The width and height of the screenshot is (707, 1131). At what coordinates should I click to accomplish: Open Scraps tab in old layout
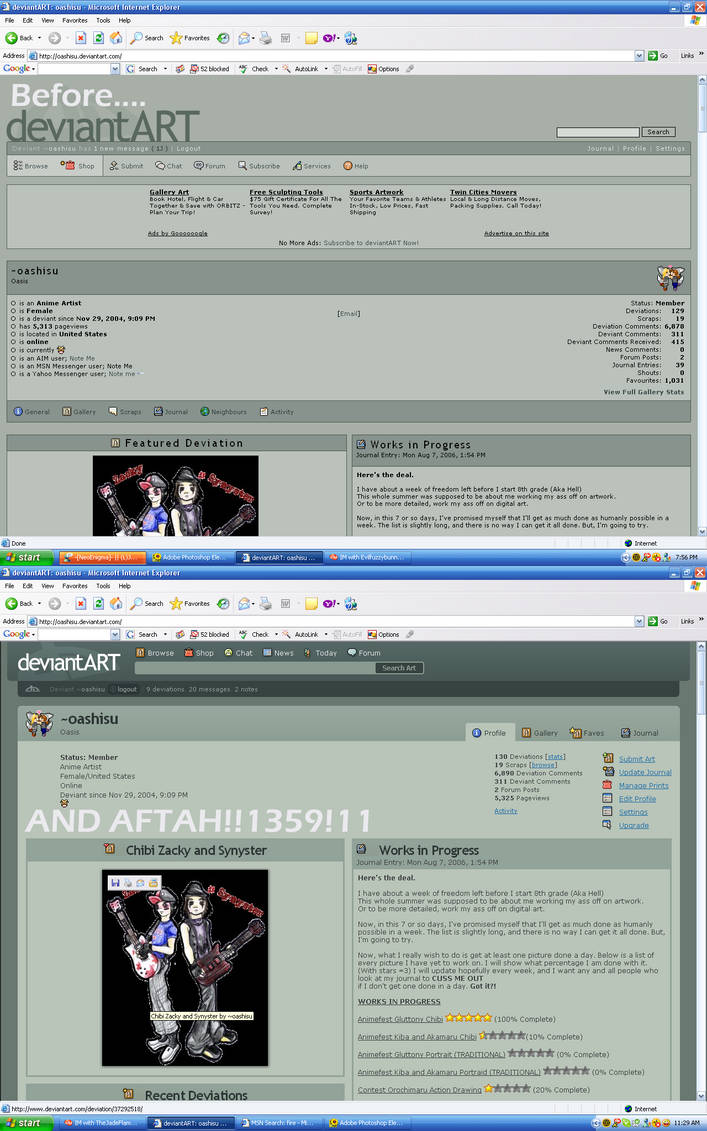(125, 412)
